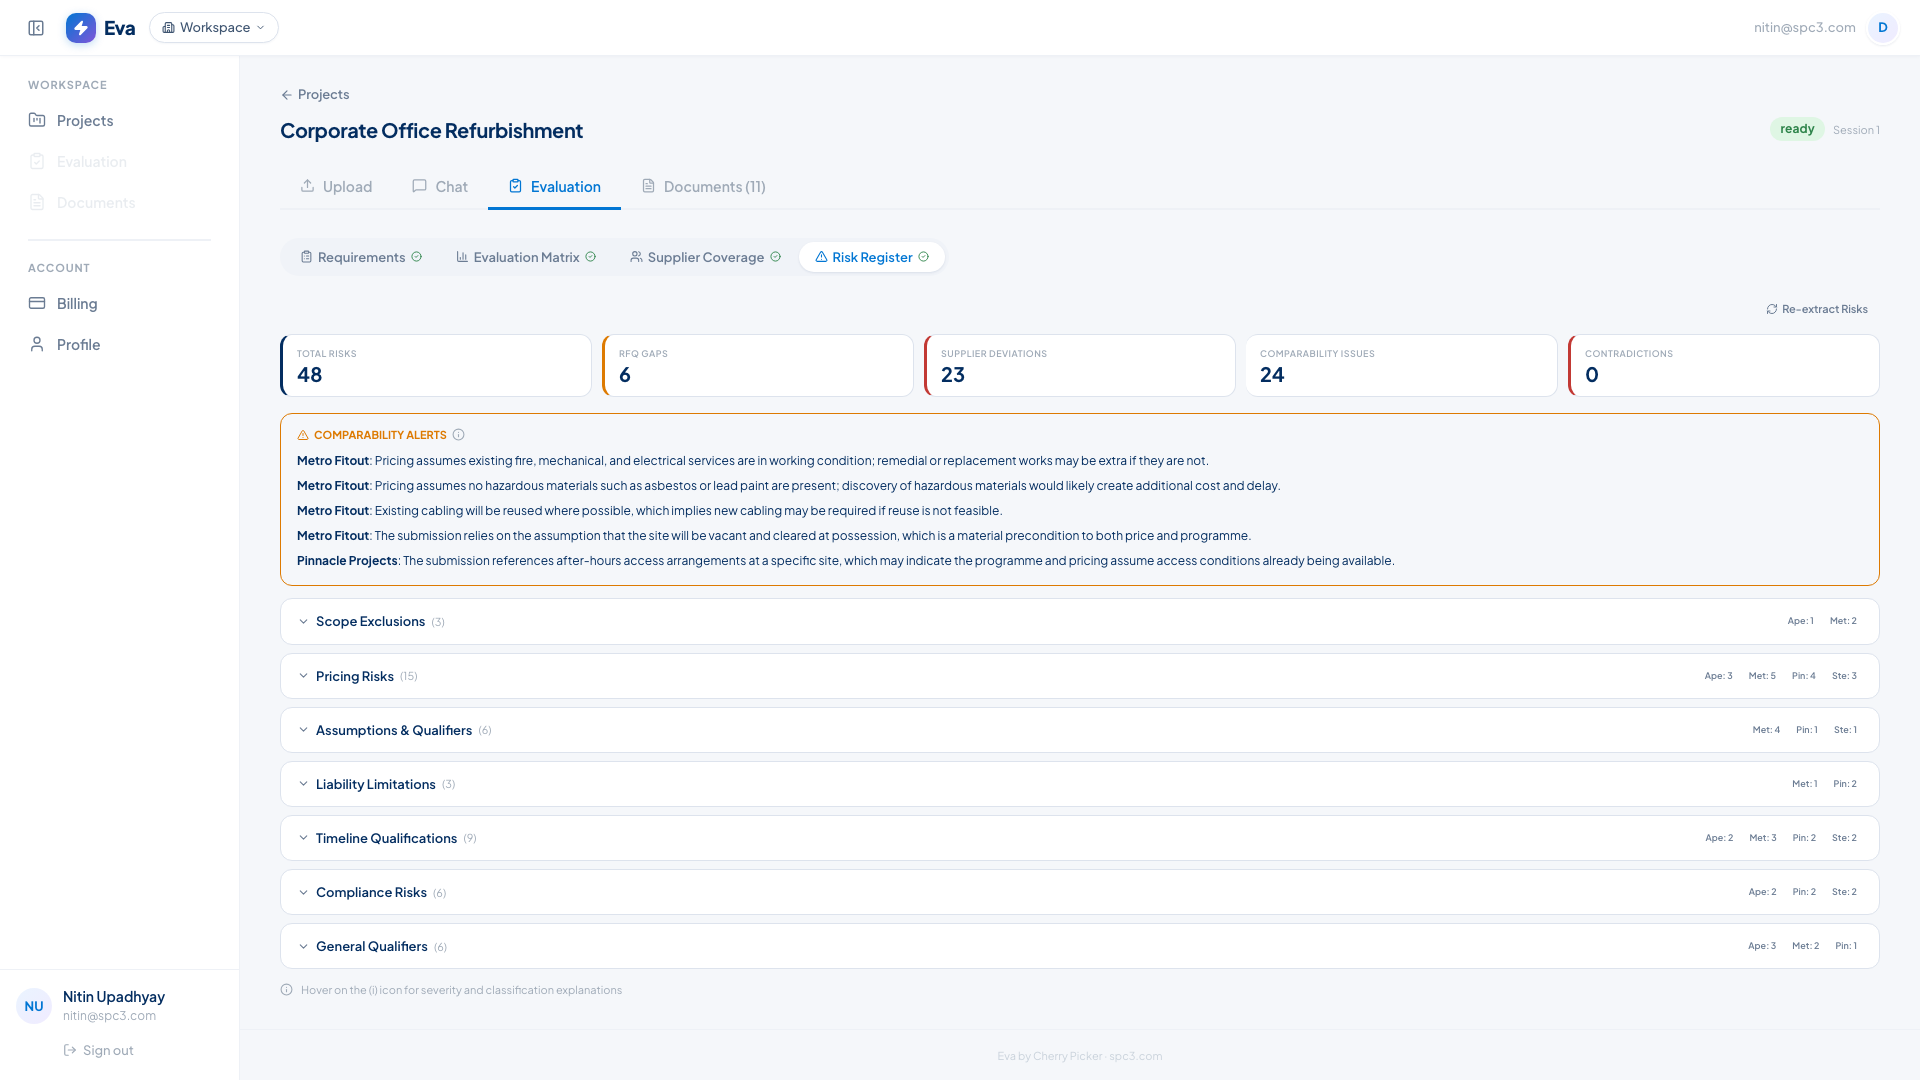Click the Session 1 label
This screenshot has height=1080, width=1920.
coord(1856,130)
